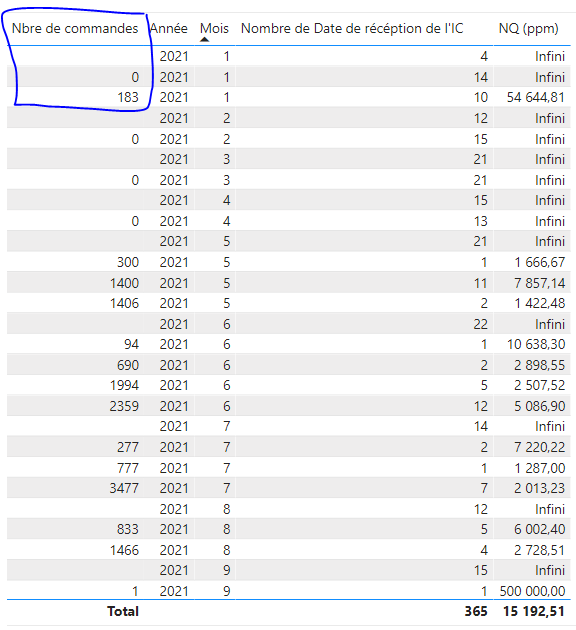Viewport: 576px width, 630px height.
Task: Click the Nbre de commandes column header
Action: [x=75, y=29]
